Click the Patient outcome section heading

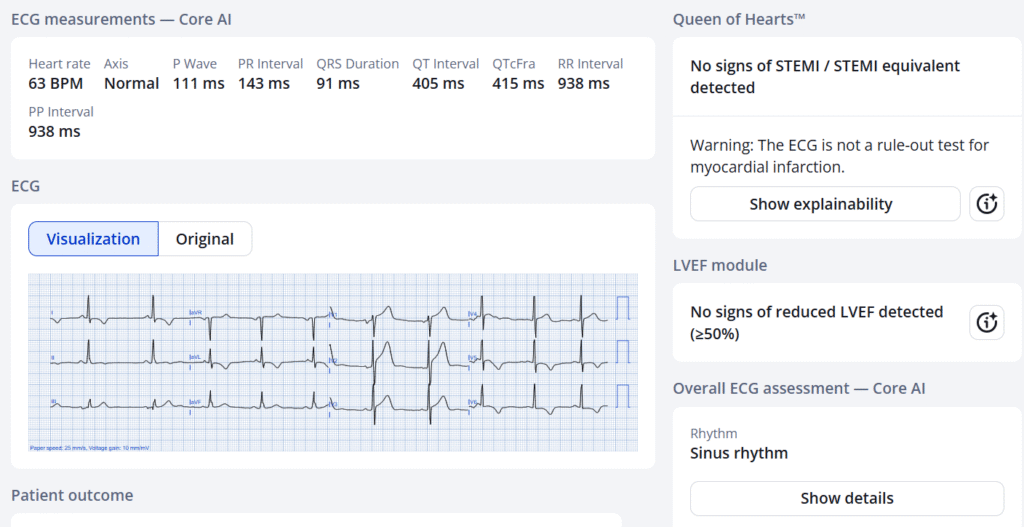(x=72, y=495)
